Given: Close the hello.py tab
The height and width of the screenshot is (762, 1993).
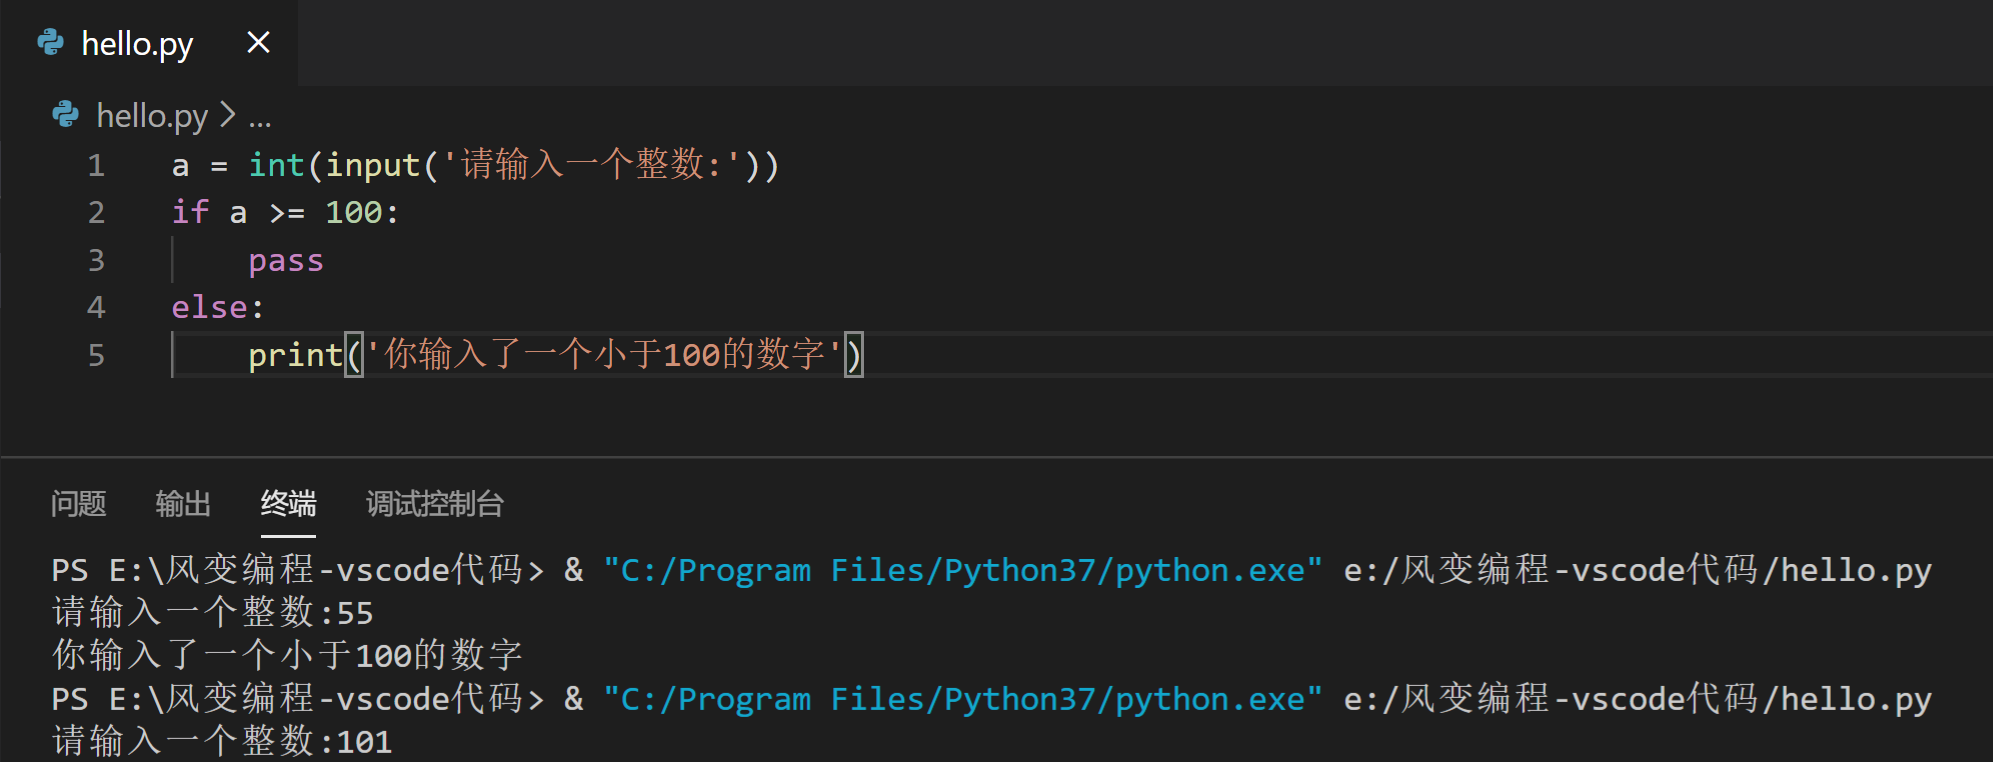Looking at the screenshot, I should click(258, 42).
